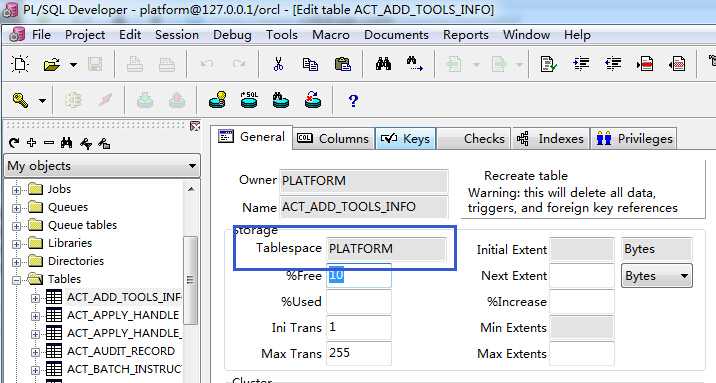The image size is (716, 383).
Task: Switch to the Indexes tab
Action: click(550, 138)
